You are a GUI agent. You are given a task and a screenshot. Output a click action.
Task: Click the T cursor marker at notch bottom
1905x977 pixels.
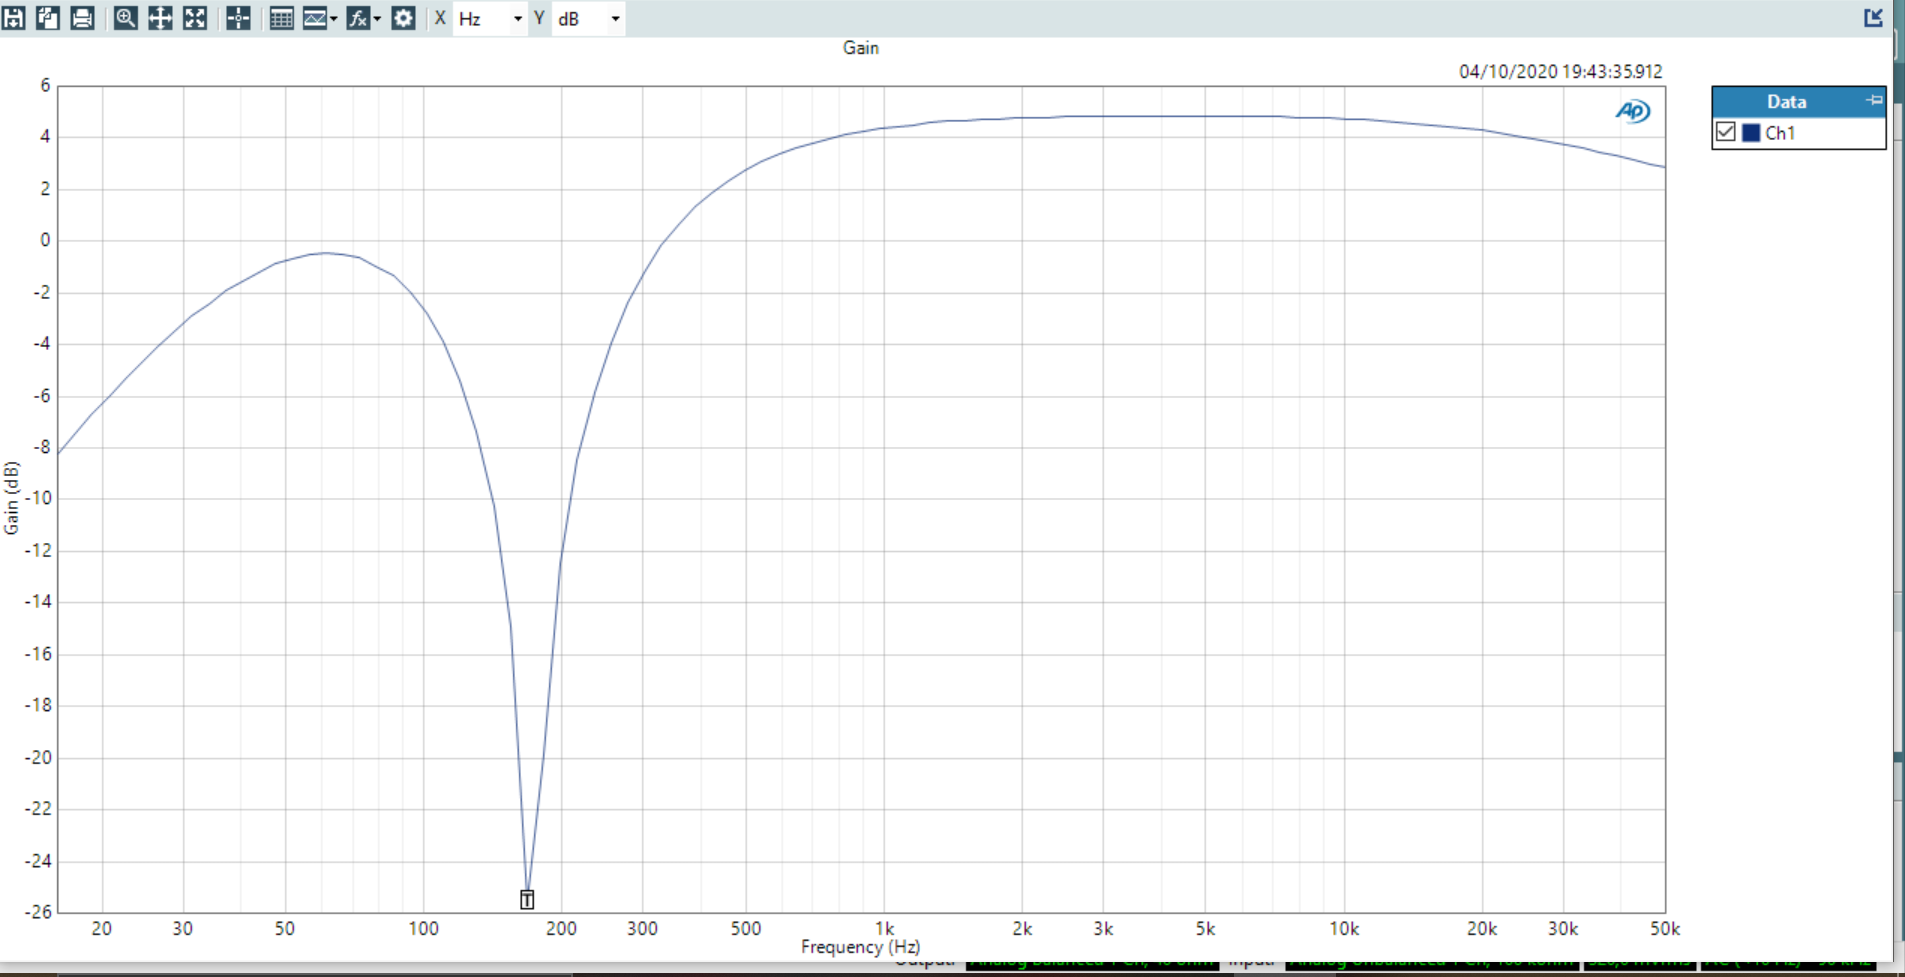pos(527,900)
